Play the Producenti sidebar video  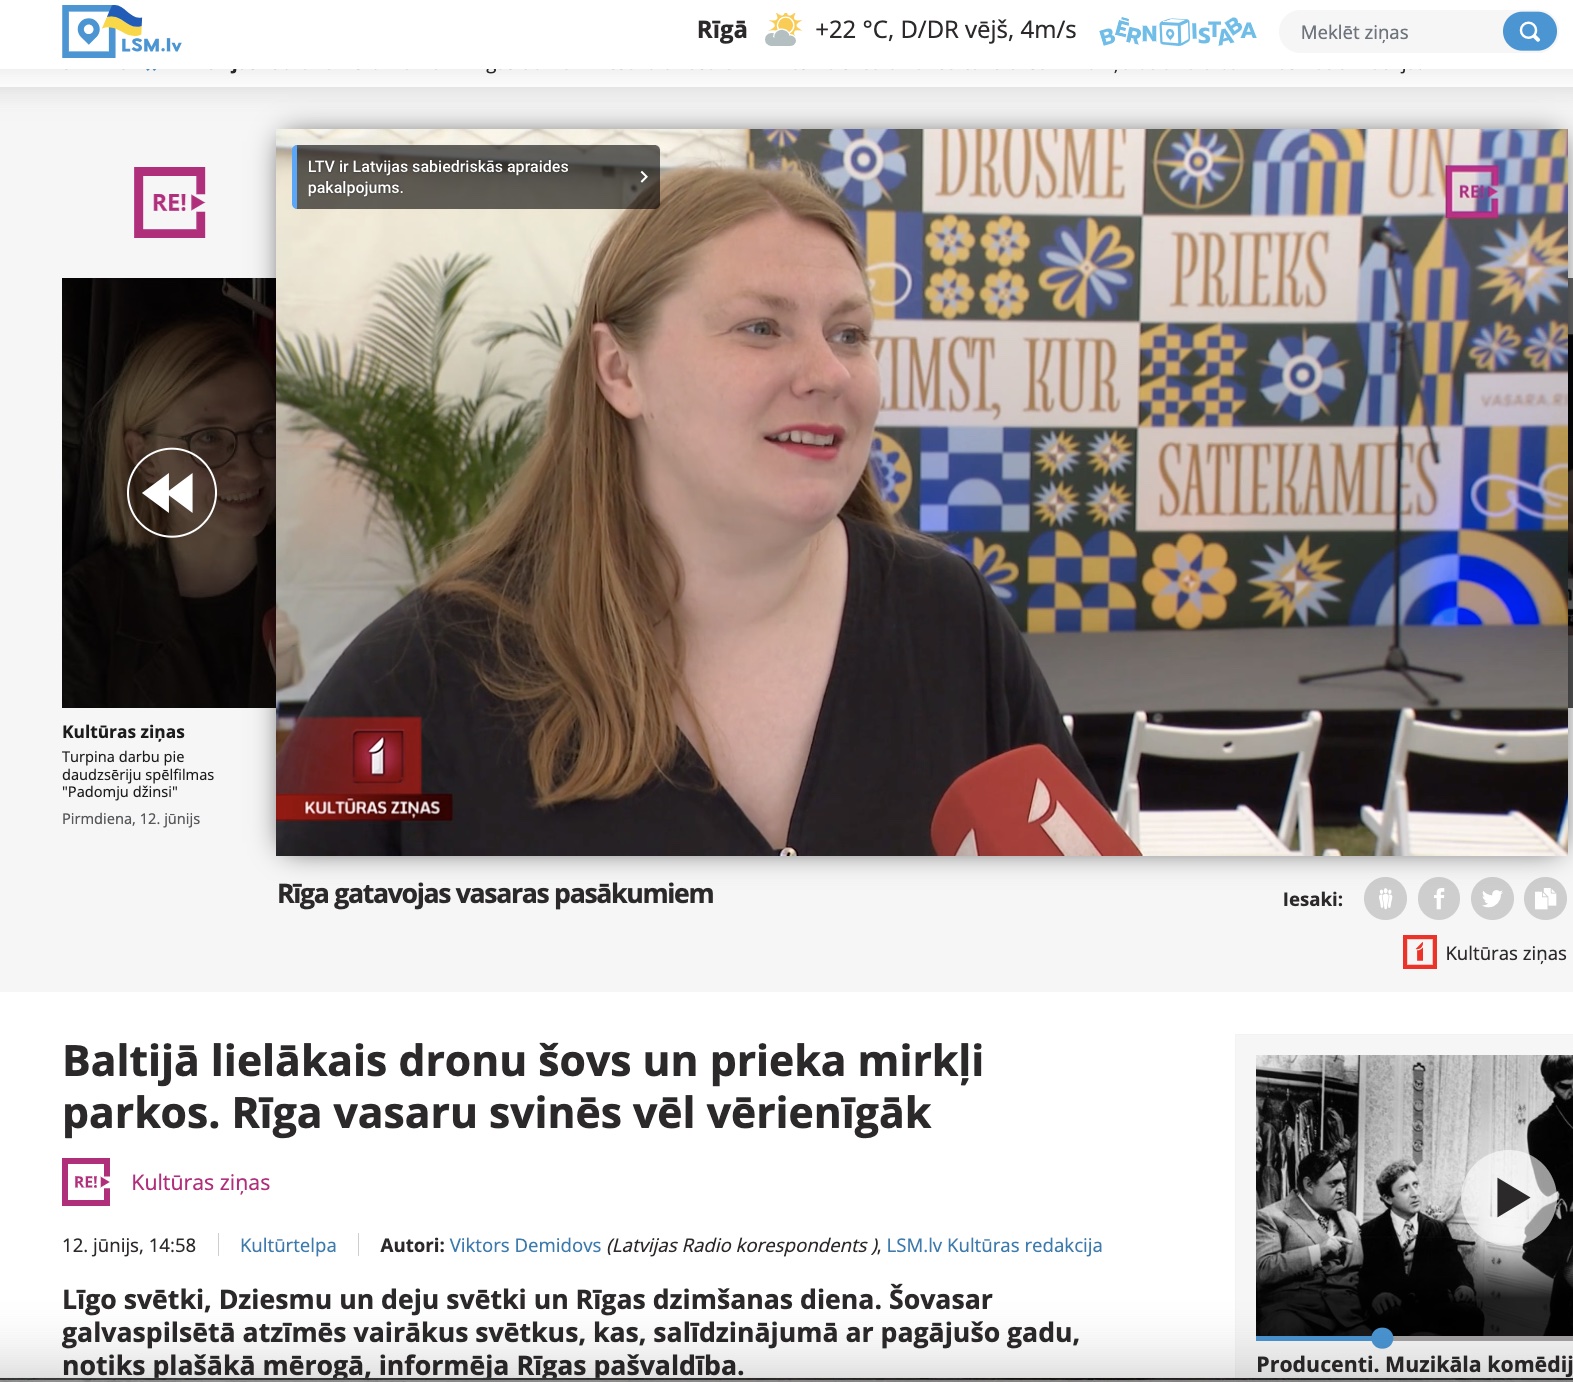tap(1509, 1197)
